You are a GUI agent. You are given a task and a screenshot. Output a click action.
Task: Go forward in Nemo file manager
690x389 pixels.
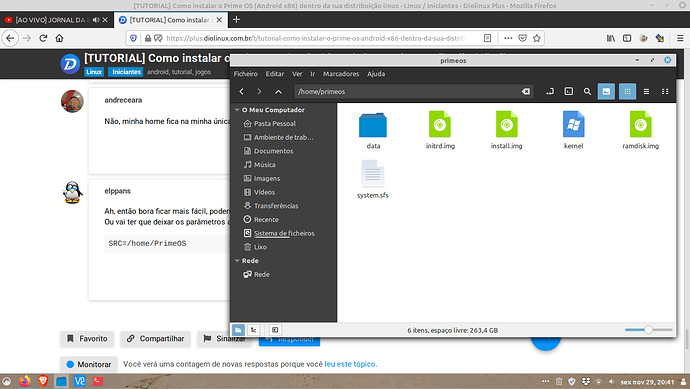(x=259, y=92)
